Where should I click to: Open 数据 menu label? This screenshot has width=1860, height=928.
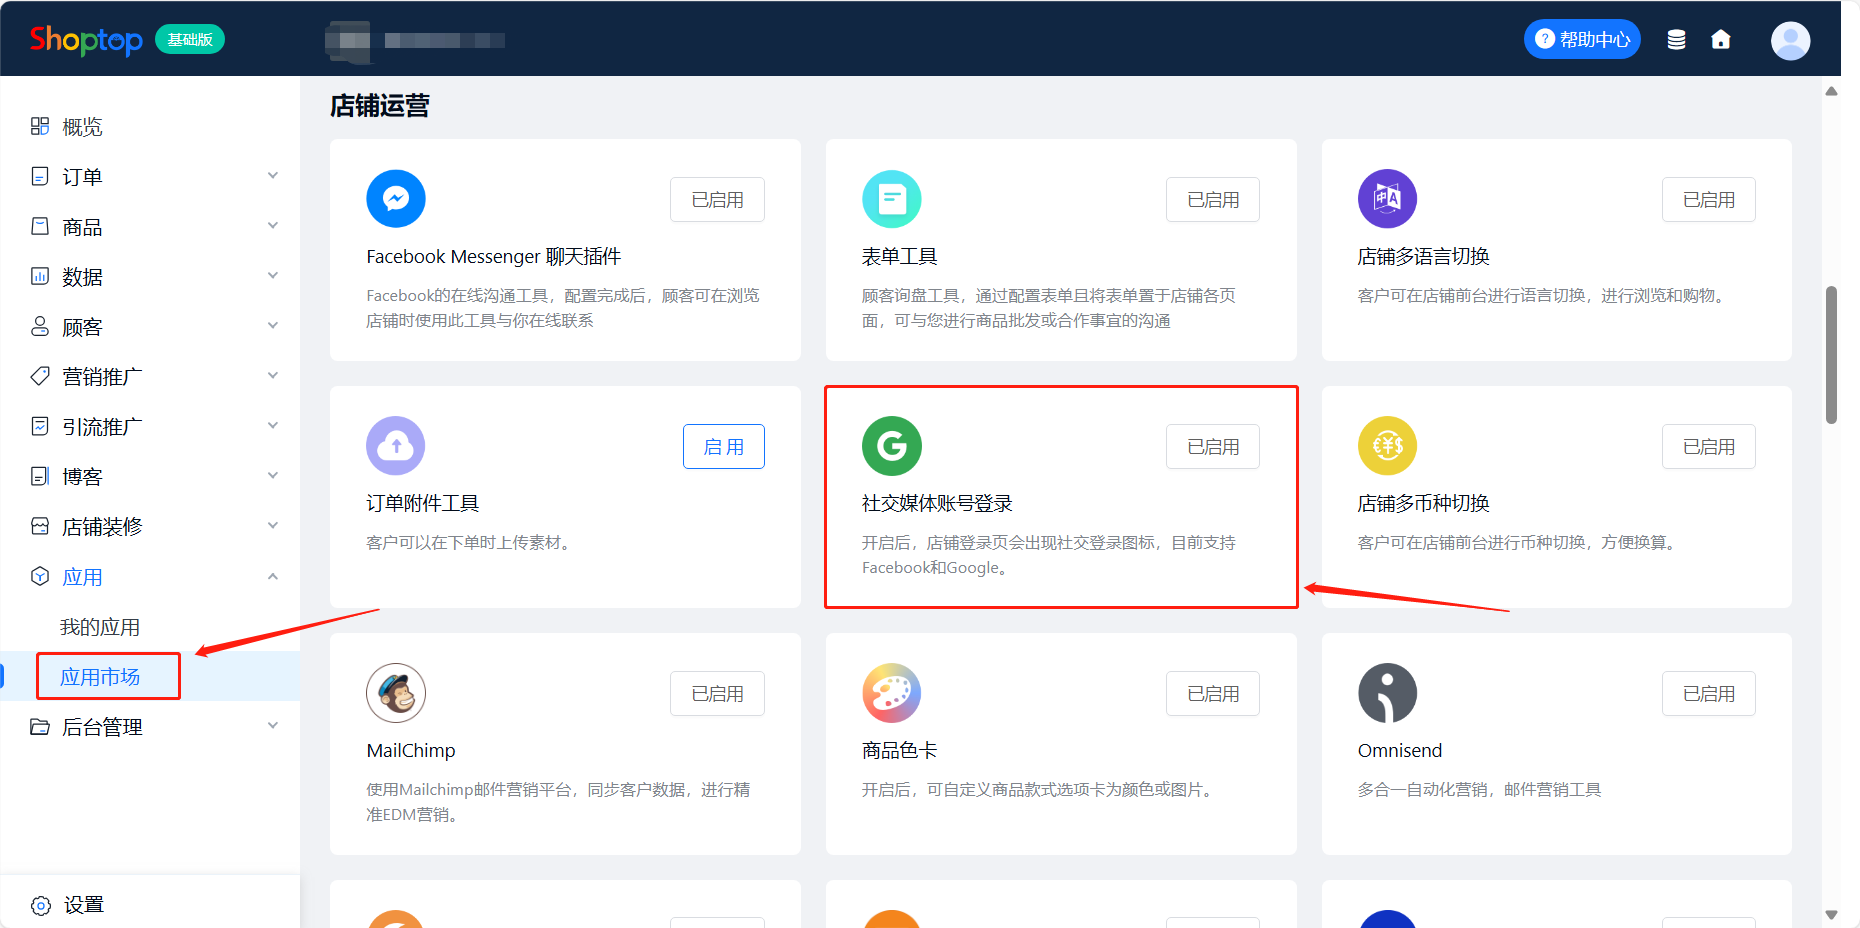pyautogui.click(x=82, y=277)
